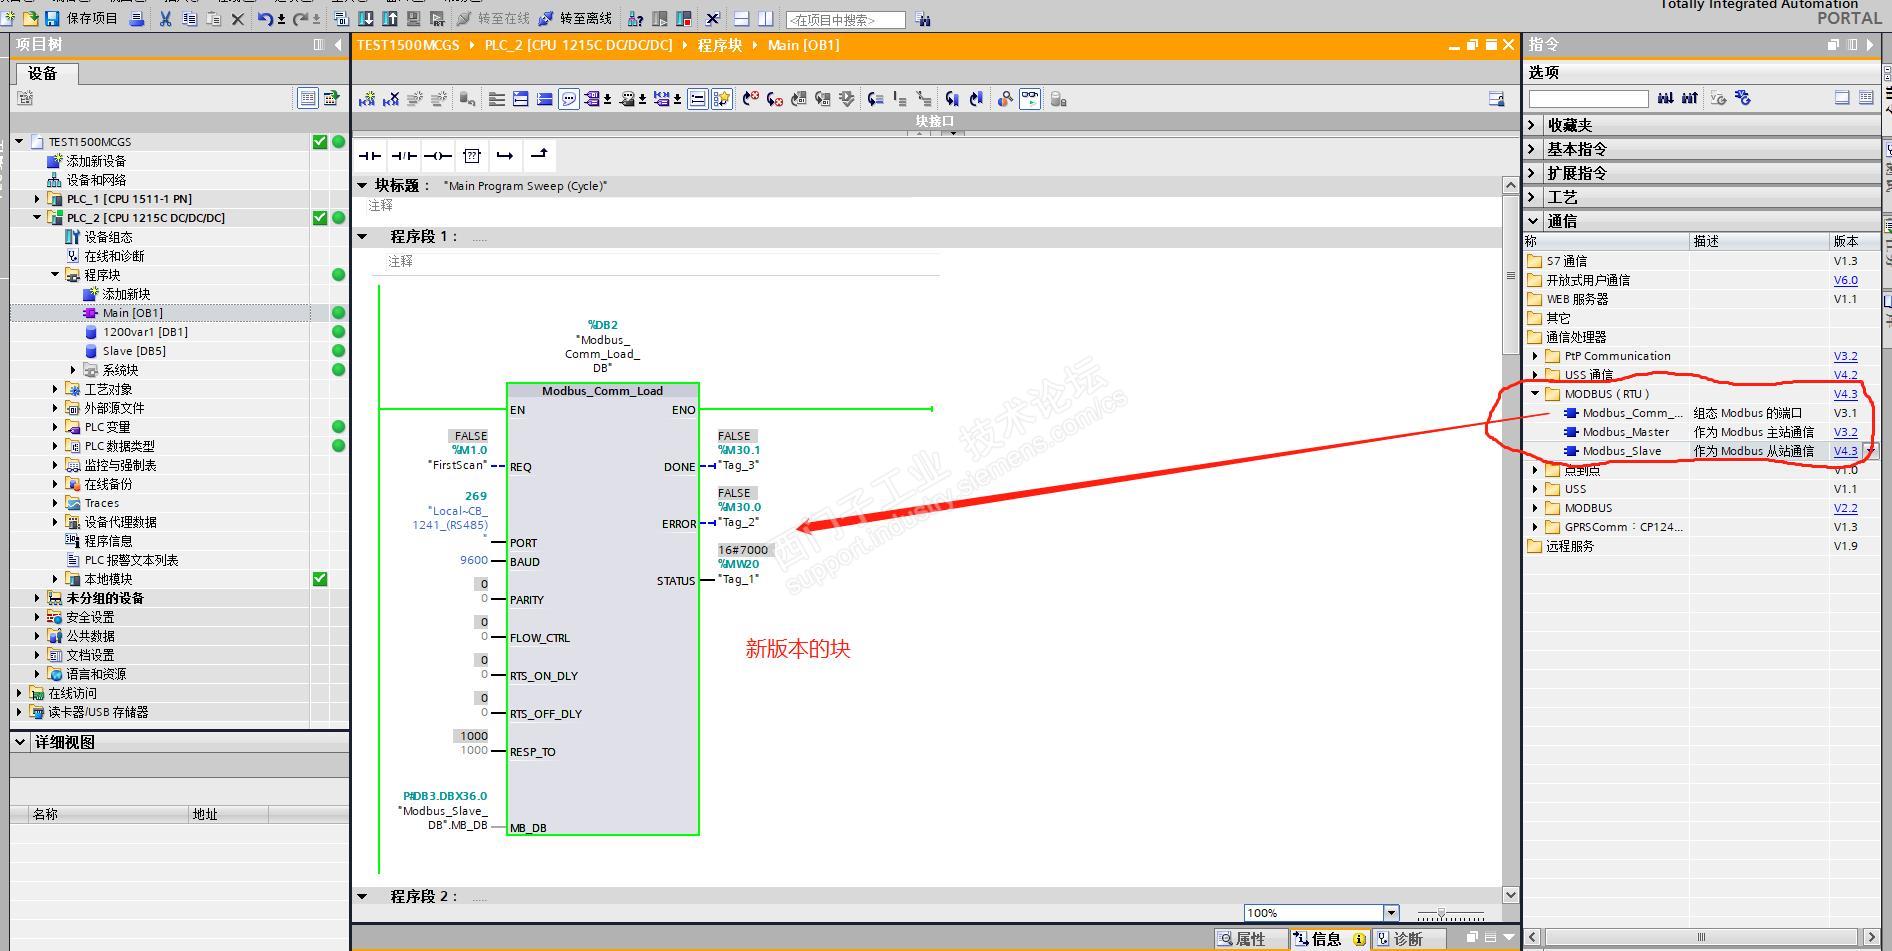The height and width of the screenshot is (951, 1892).
Task: Click the Monitoring on/off glasses icon
Action: coord(1030,98)
